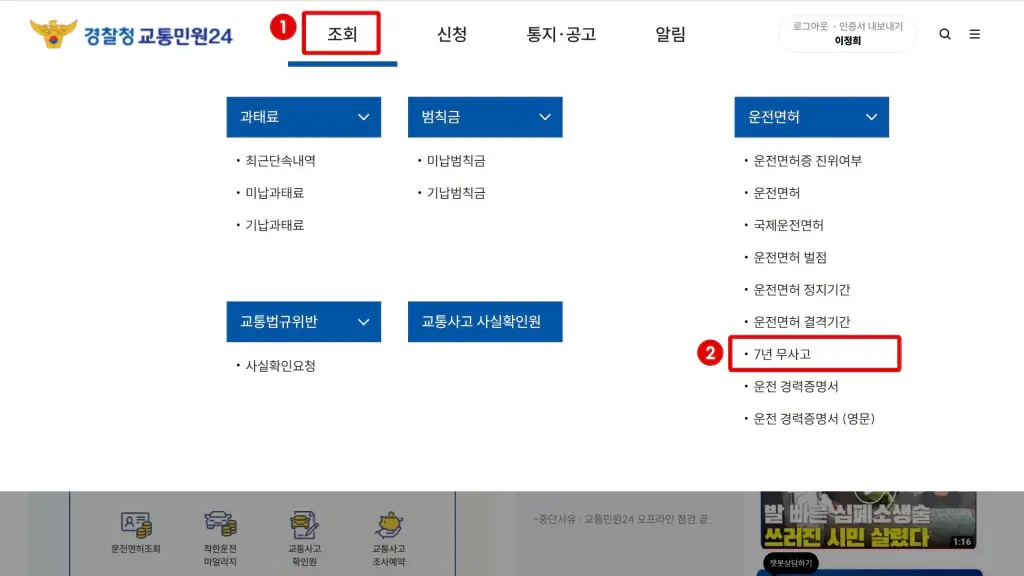The height and width of the screenshot is (576, 1024).
Task: Toggle the 교통법규위반 section chevron
Action: pos(363,322)
